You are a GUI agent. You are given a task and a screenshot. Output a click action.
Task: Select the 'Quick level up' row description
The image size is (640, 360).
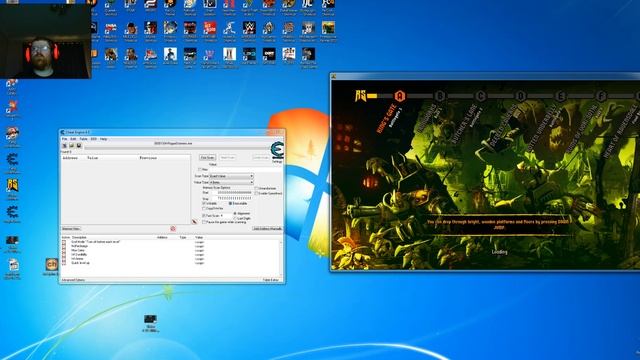click(80, 263)
